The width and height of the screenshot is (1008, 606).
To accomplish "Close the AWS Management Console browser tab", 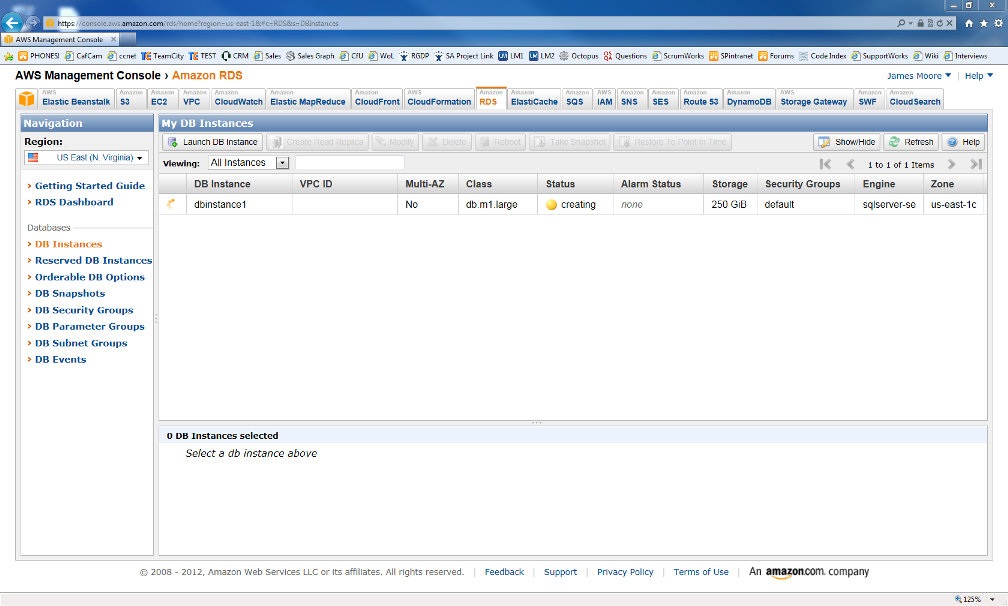I will coord(114,39).
